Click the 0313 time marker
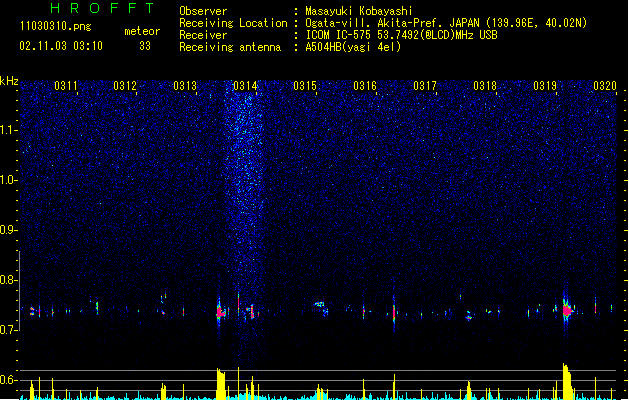The width and height of the screenshot is (629, 400). point(185,86)
